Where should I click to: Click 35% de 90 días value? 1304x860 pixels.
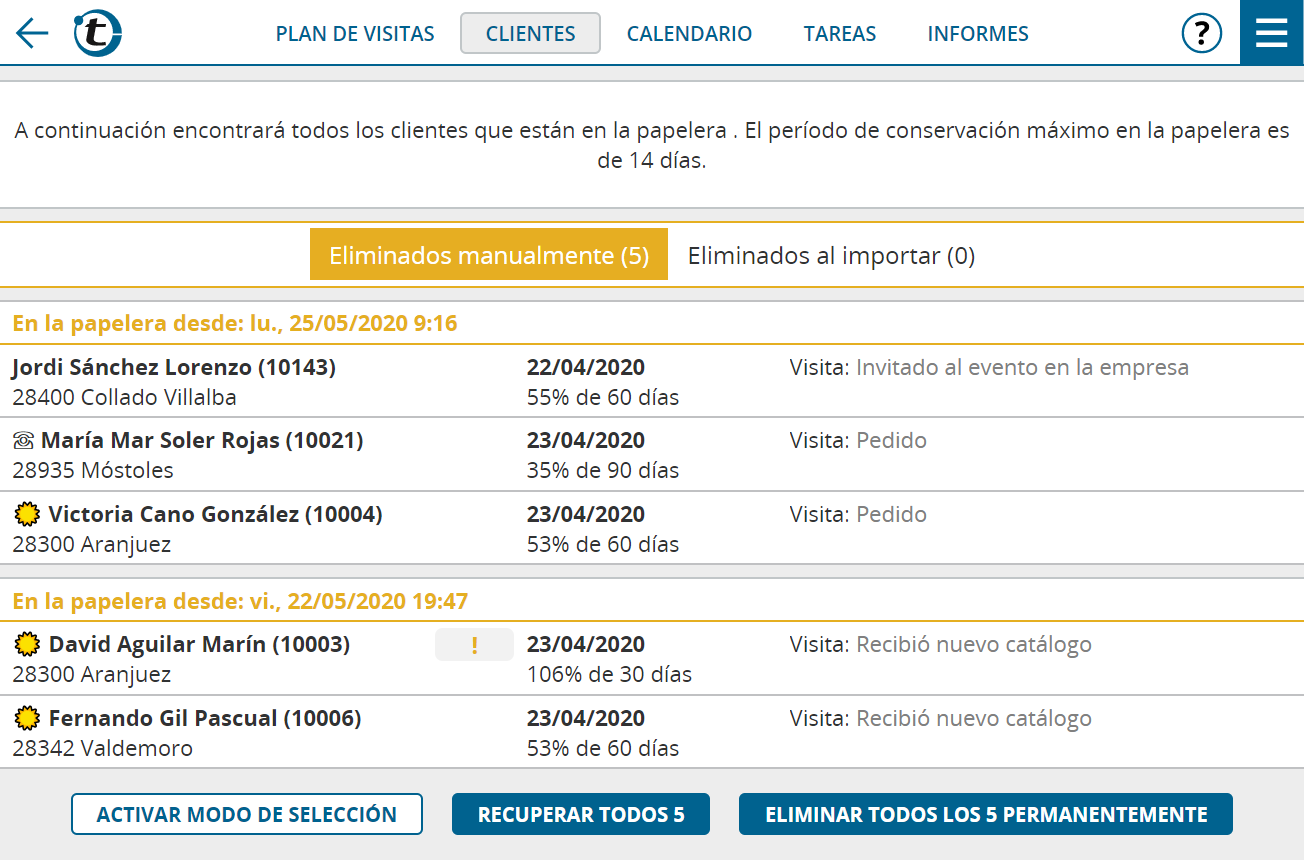point(603,470)
